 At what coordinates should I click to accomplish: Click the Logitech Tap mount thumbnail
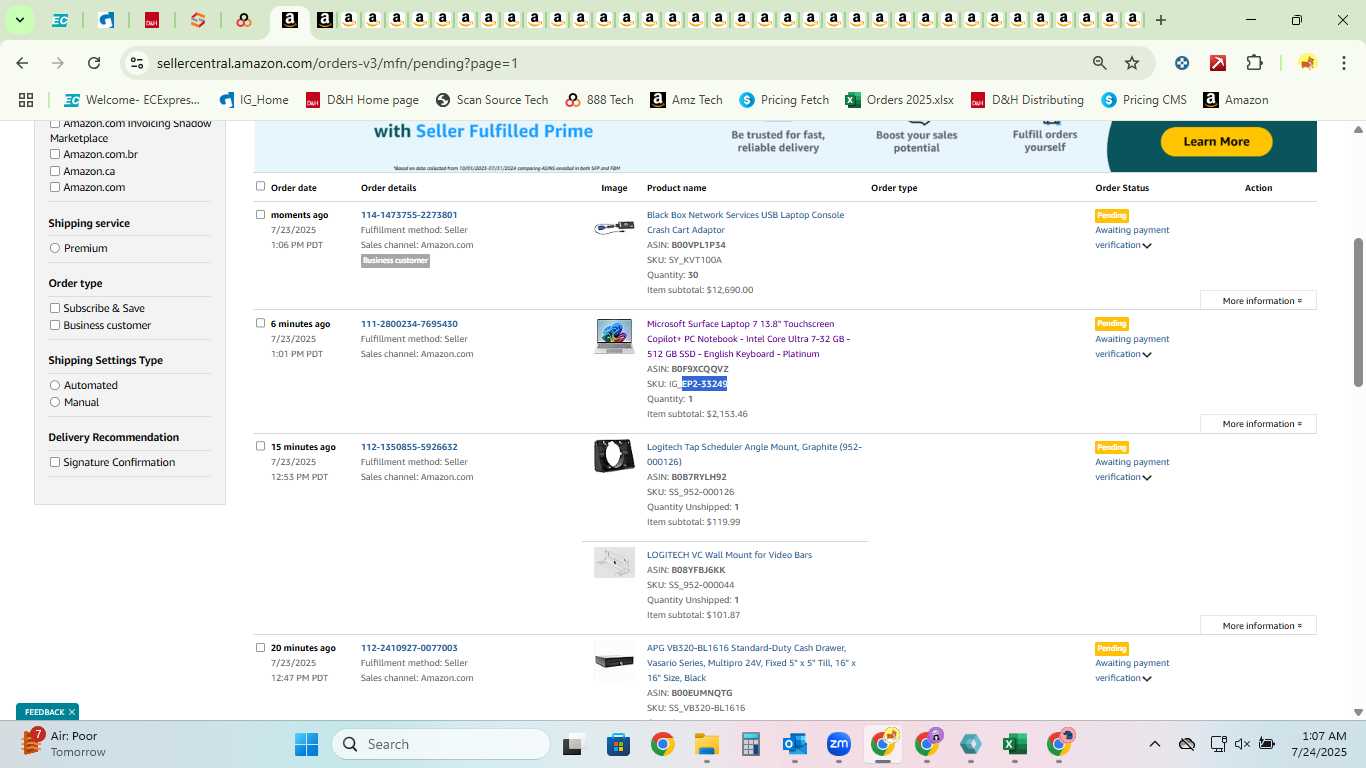[614, 456]
